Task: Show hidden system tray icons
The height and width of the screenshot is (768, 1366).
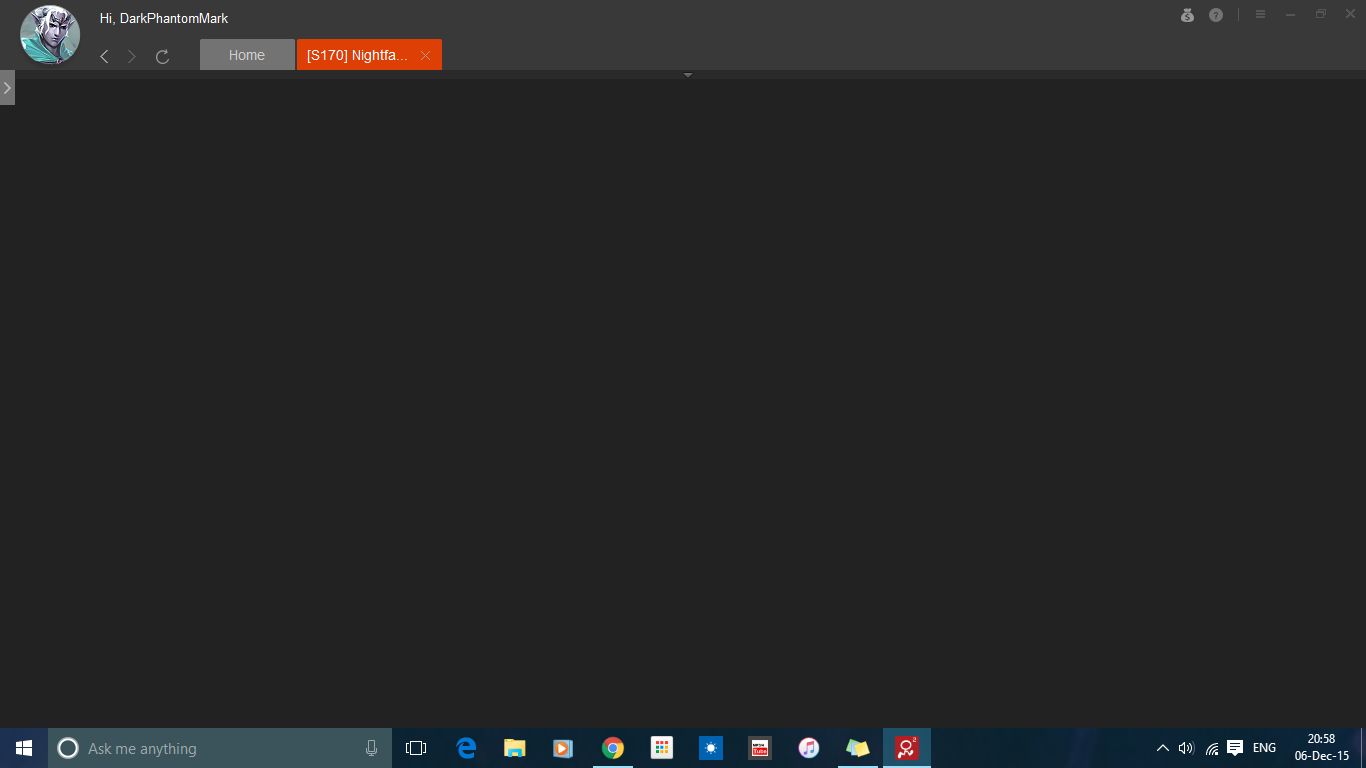Action: click(1162, 748)
